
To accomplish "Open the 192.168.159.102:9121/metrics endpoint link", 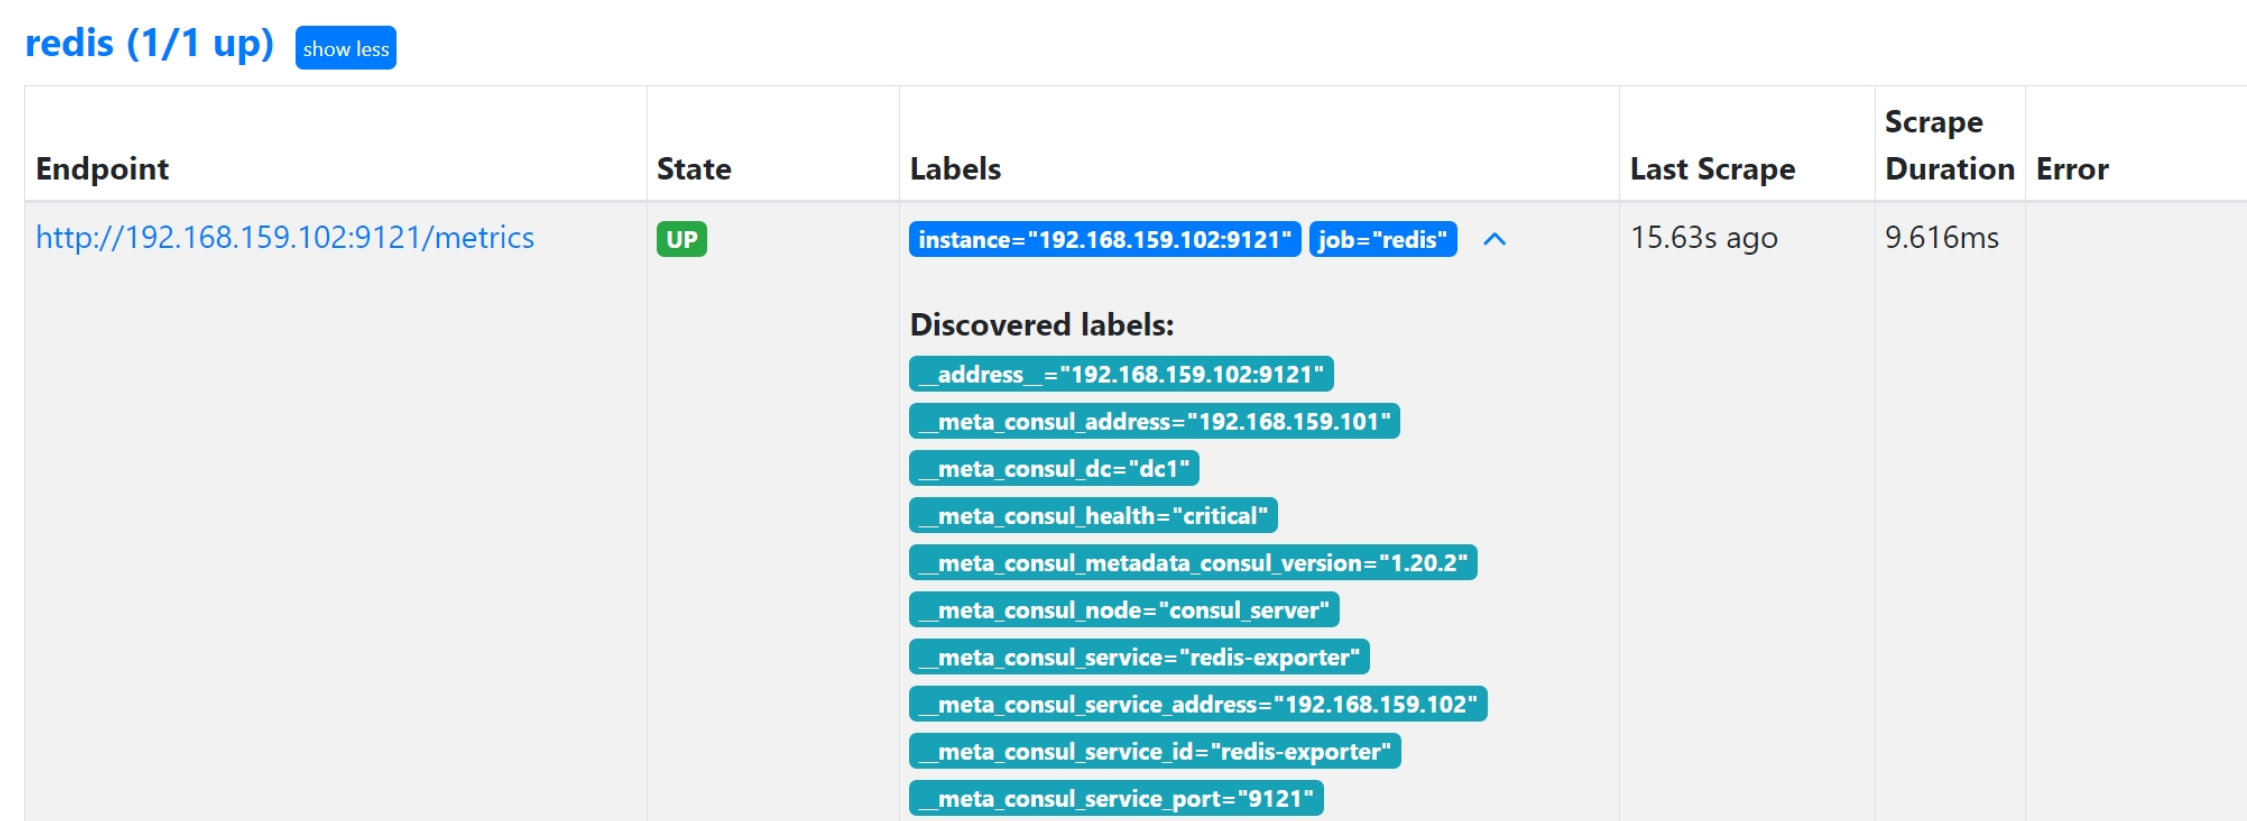I will point(285,237).
